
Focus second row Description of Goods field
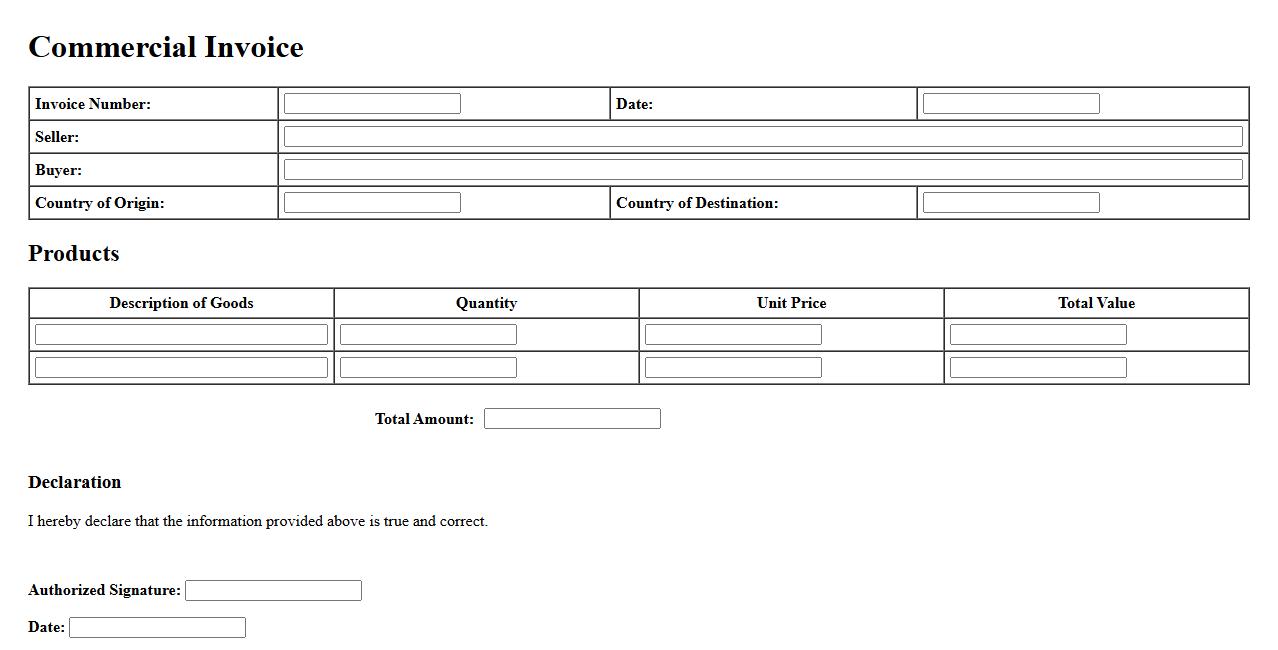(181, 368)
